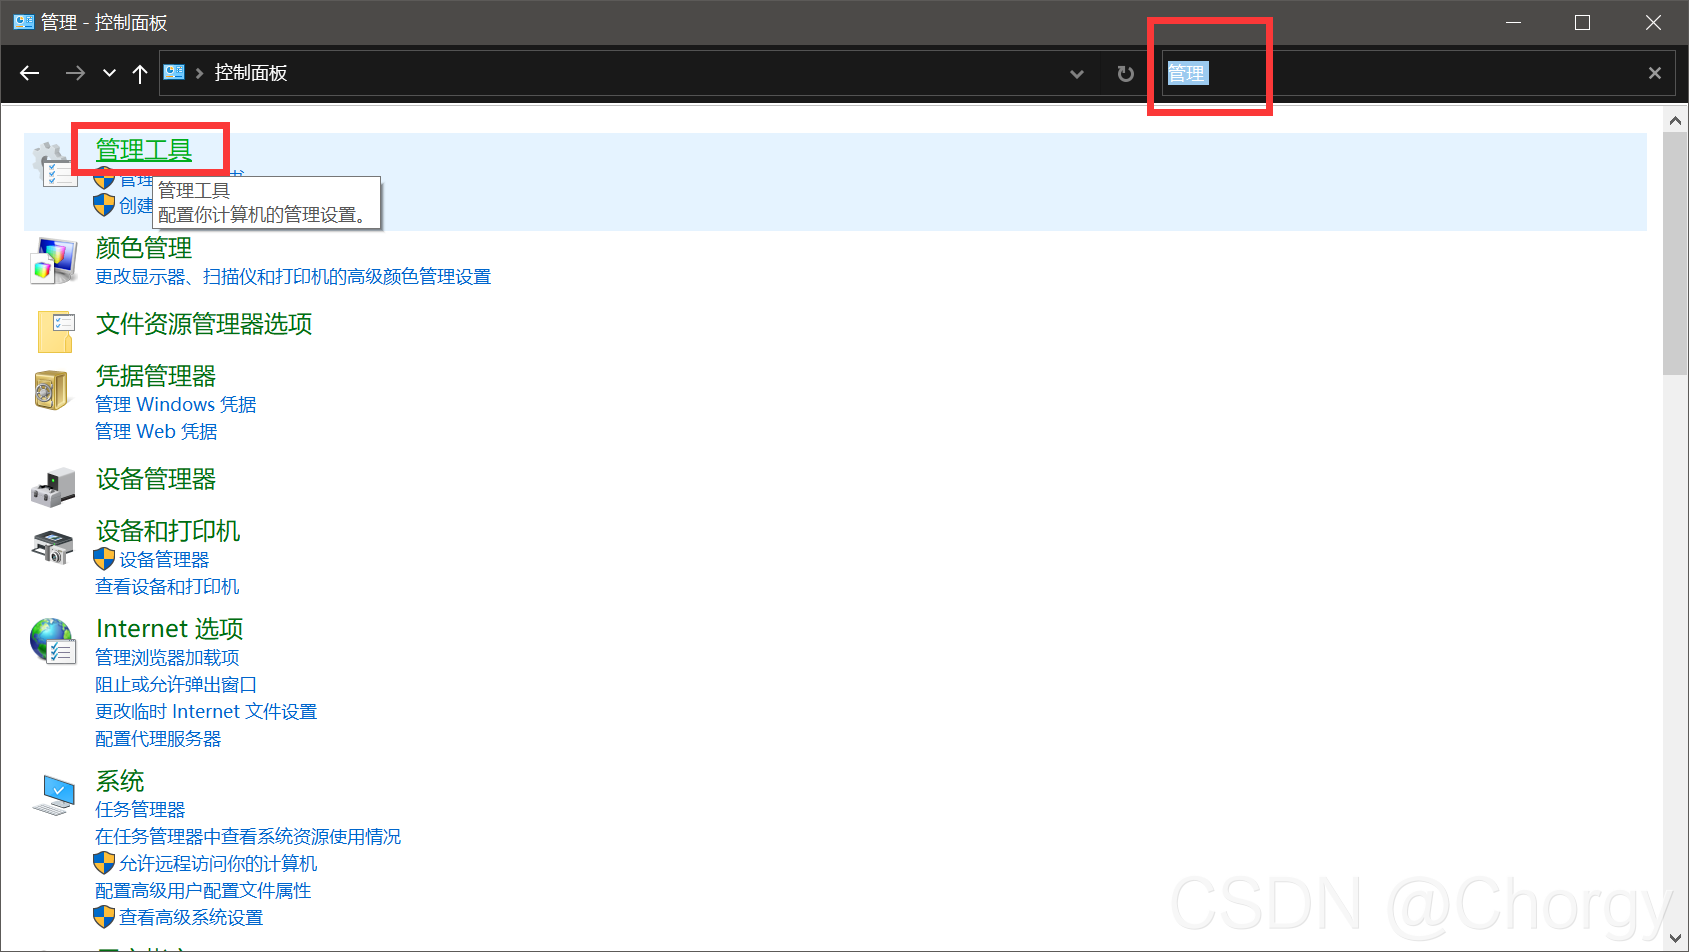1689x952 pixels.
Task: Open 配置代理服务器
Action: [x=158, y=739]
